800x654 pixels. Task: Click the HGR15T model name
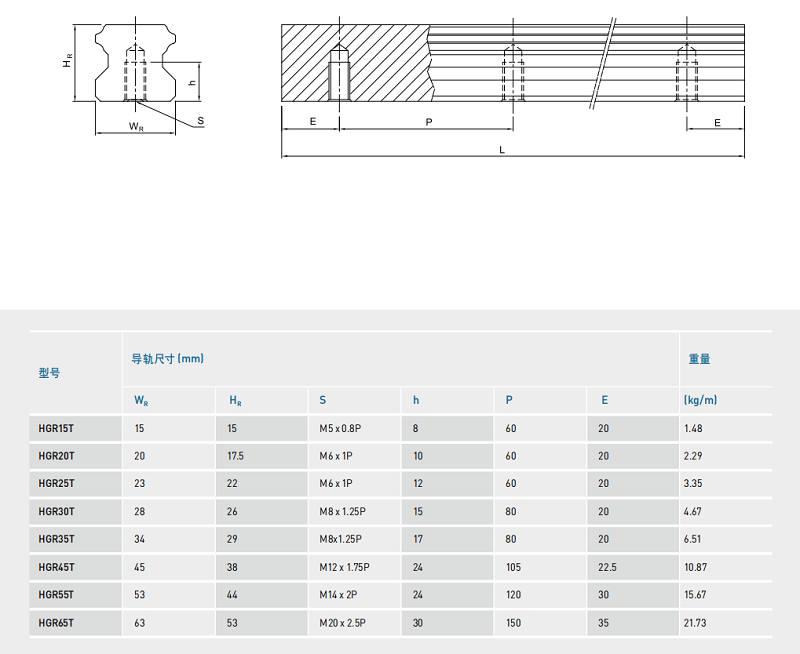point(56,429)
